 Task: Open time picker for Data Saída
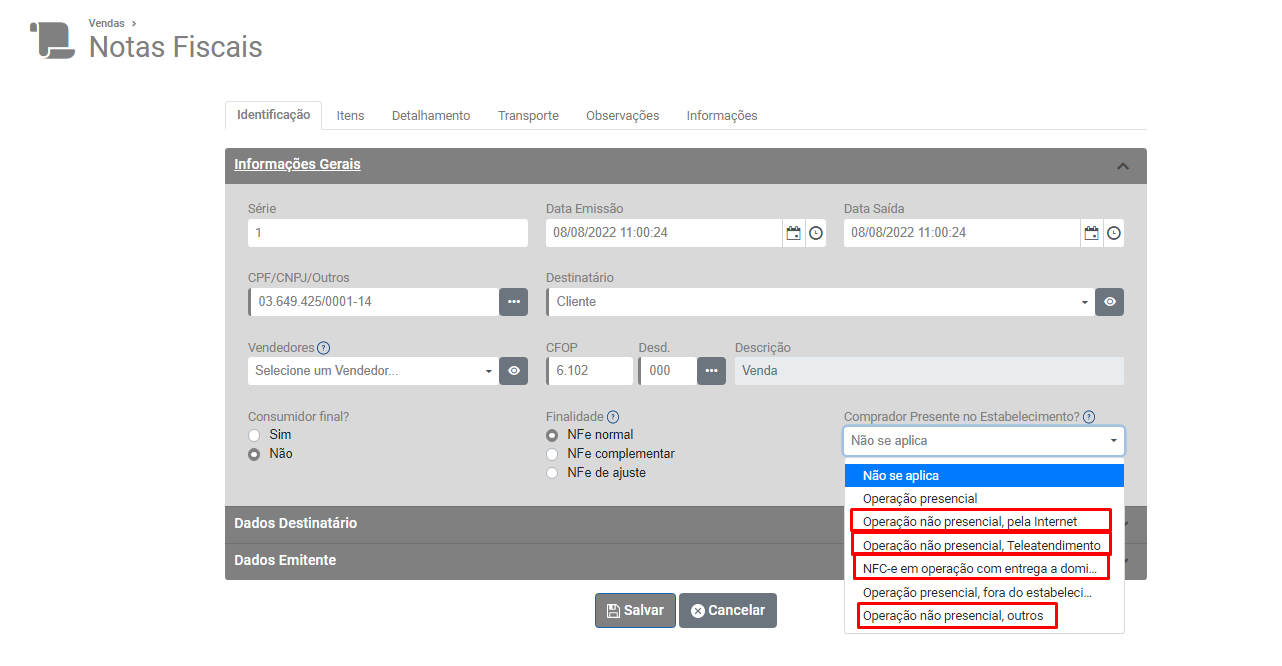1114,233
